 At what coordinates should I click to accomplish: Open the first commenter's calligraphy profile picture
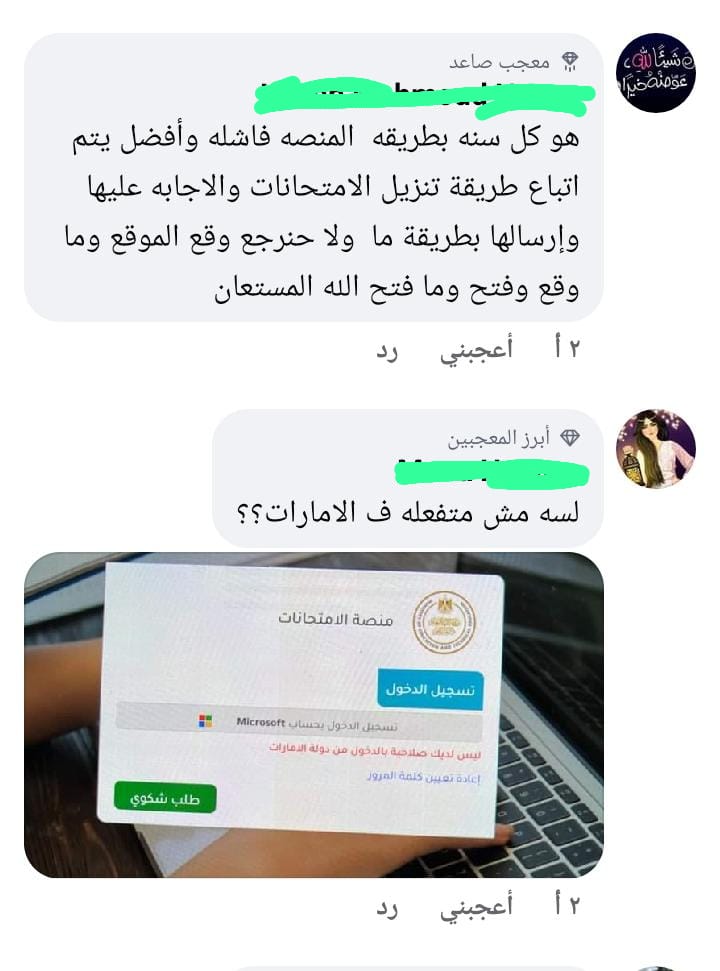pos(656,72)
